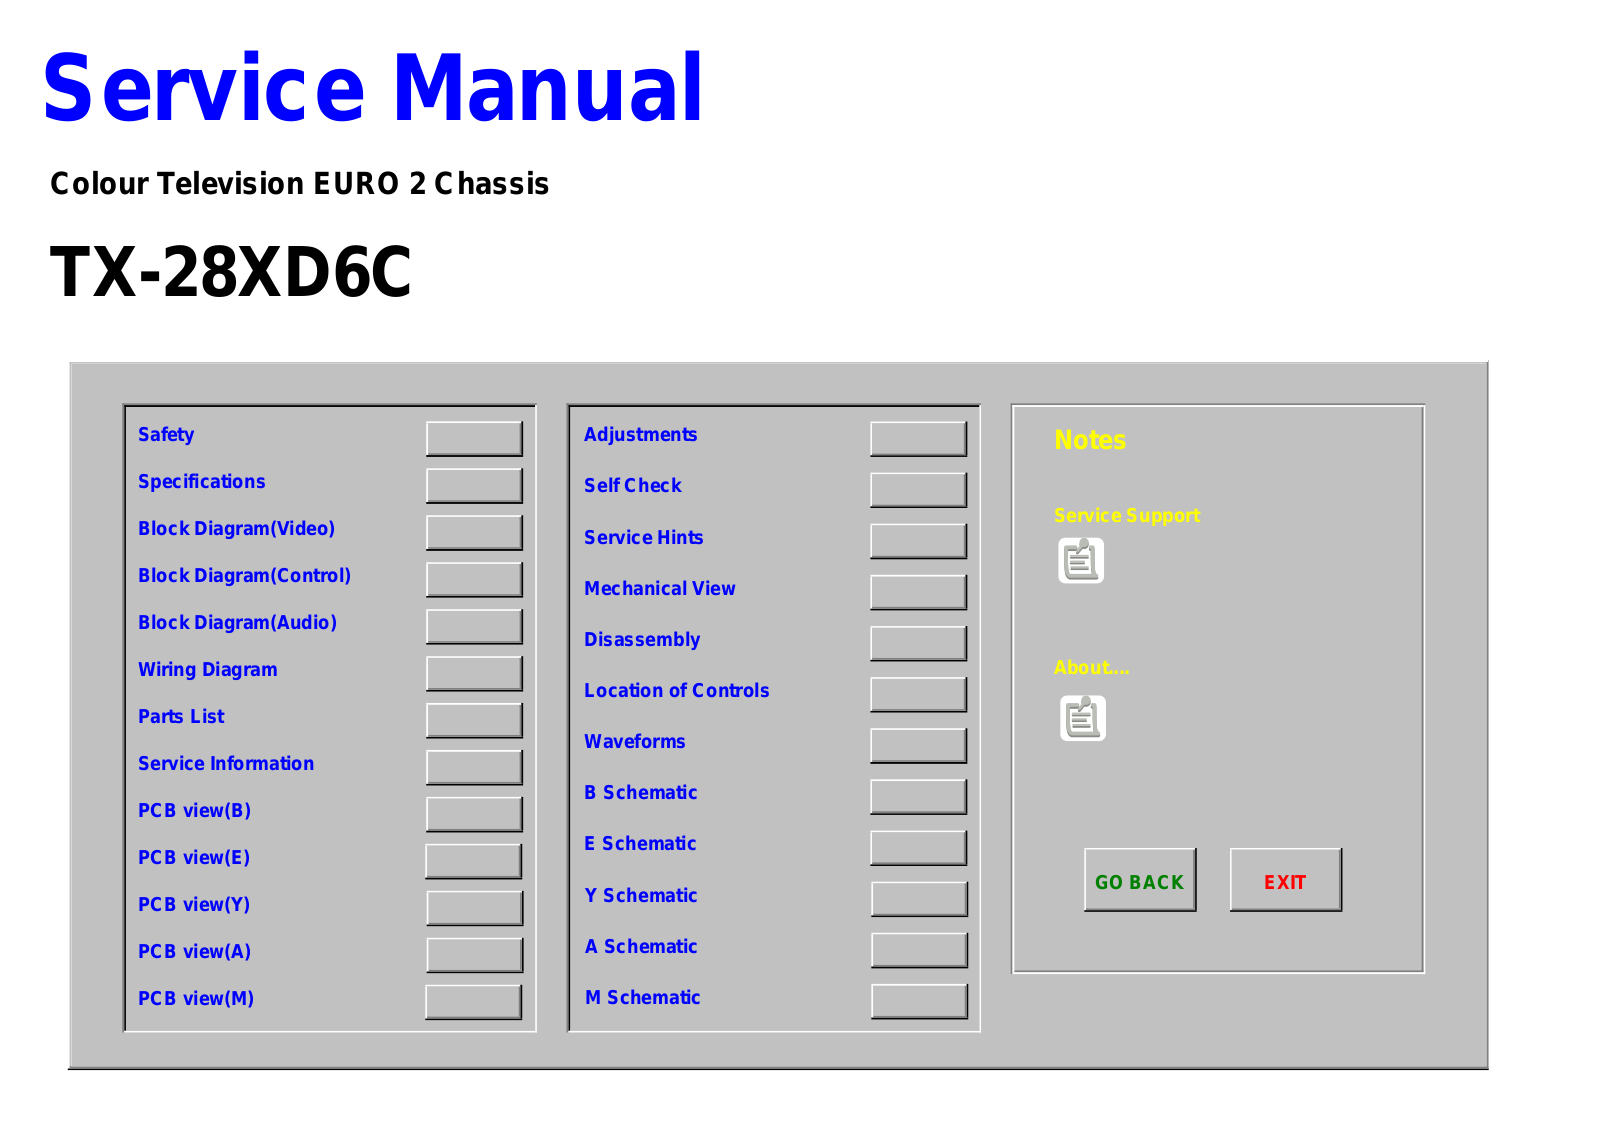This screenshot has width=1600, height=1131.
Task: Open the Parts List button
Action: click(x=474, y=720)
